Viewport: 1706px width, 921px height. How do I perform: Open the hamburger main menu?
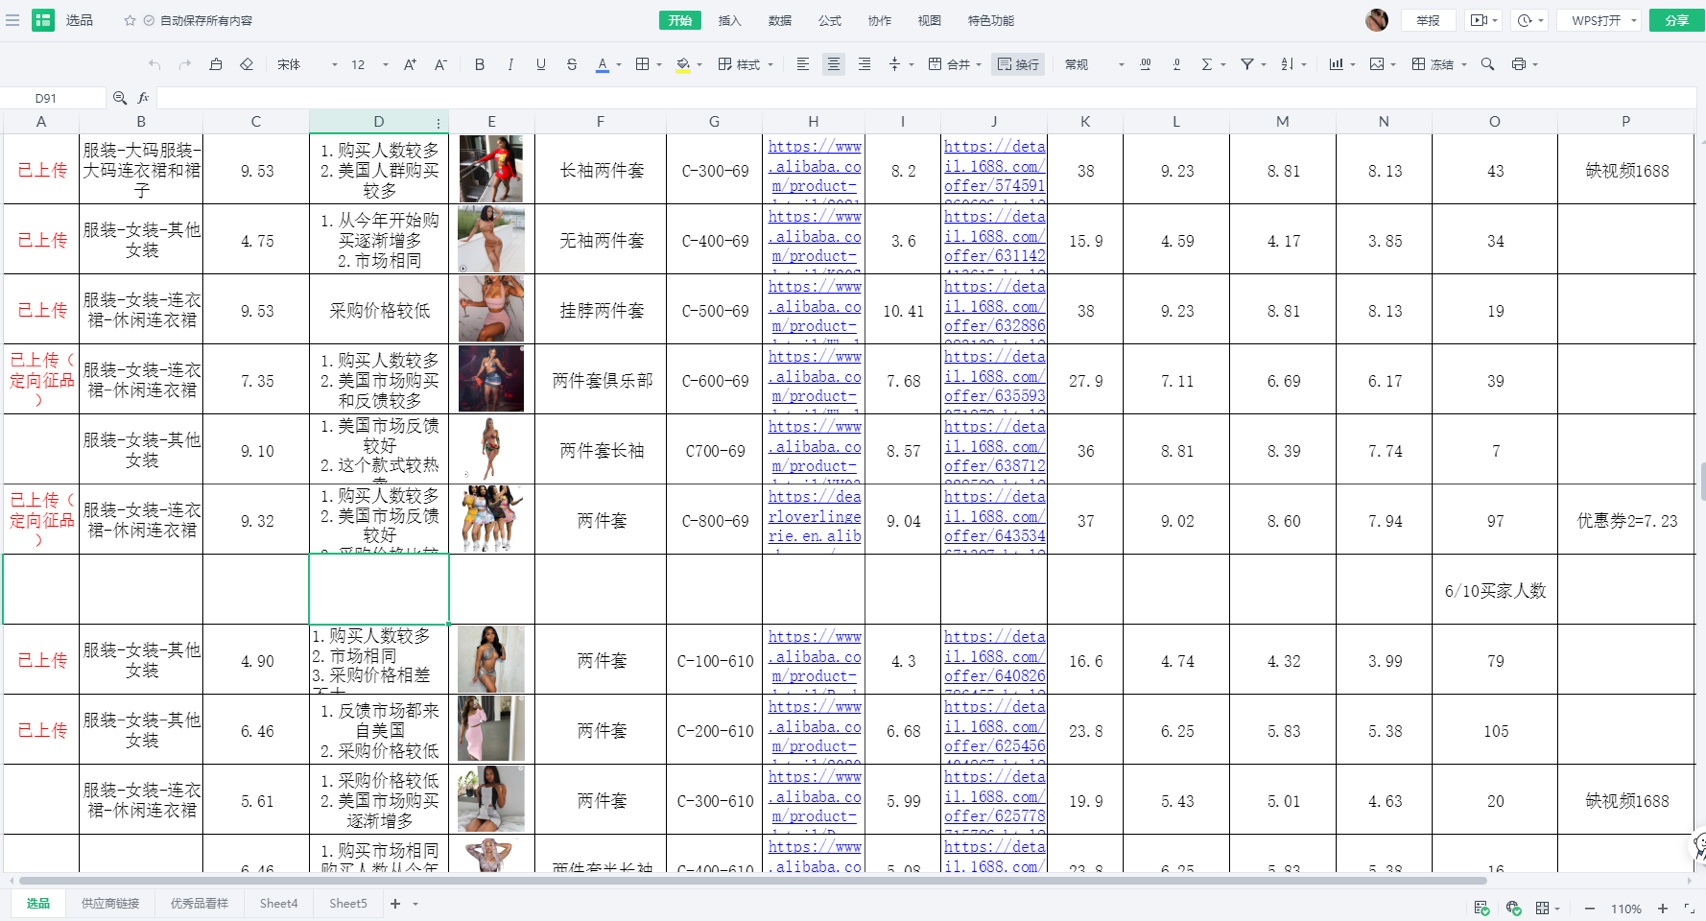click(13, 20)
